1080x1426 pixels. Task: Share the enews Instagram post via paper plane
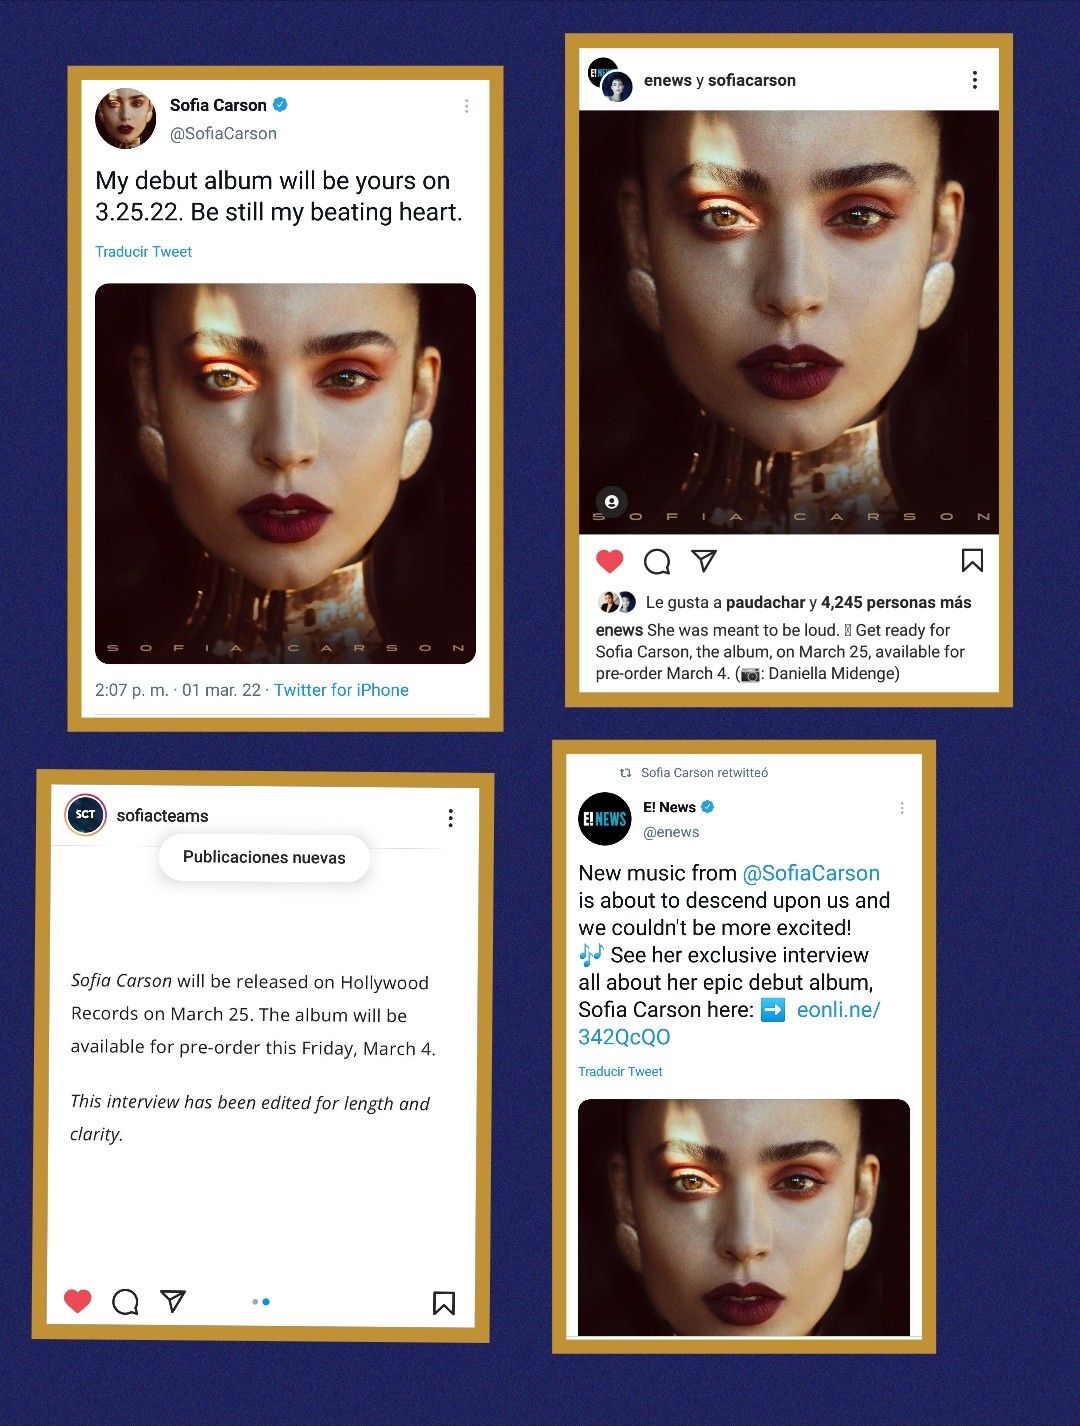704,561
